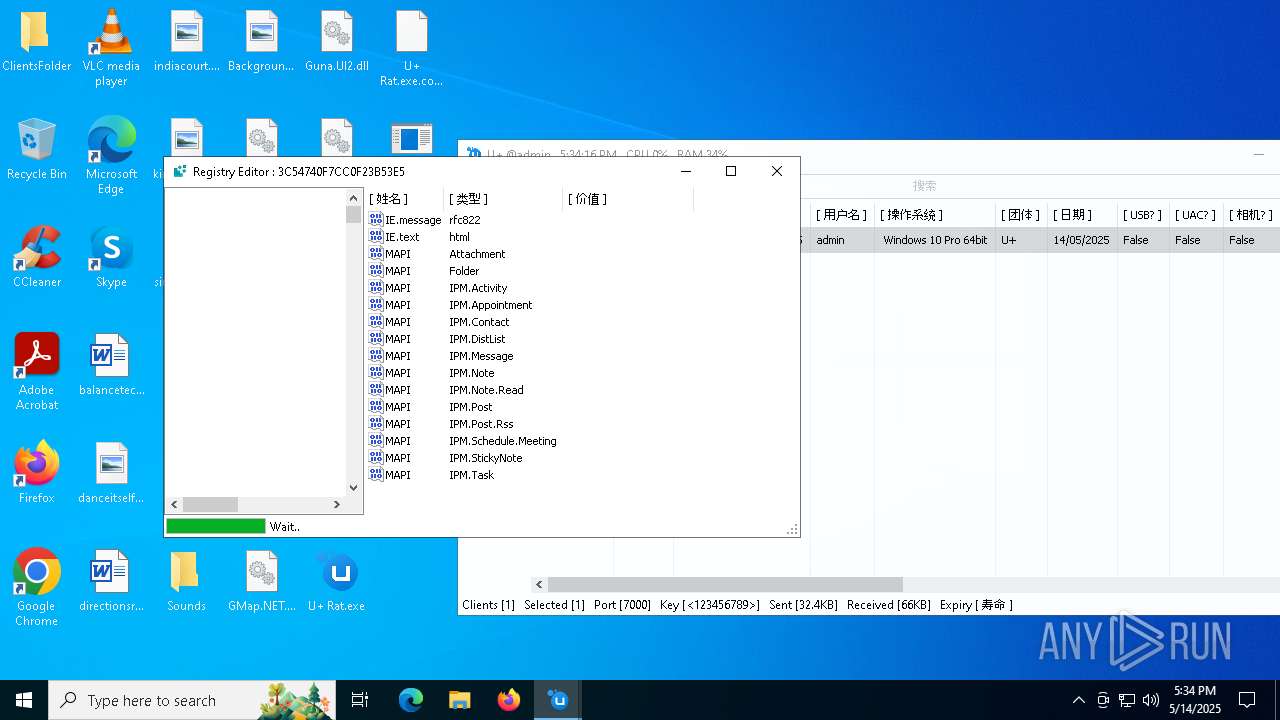The image size is (1280, 720).
Task: Click left arrow of U+ list horizontal scrollbar
Action: click(540, 584)
